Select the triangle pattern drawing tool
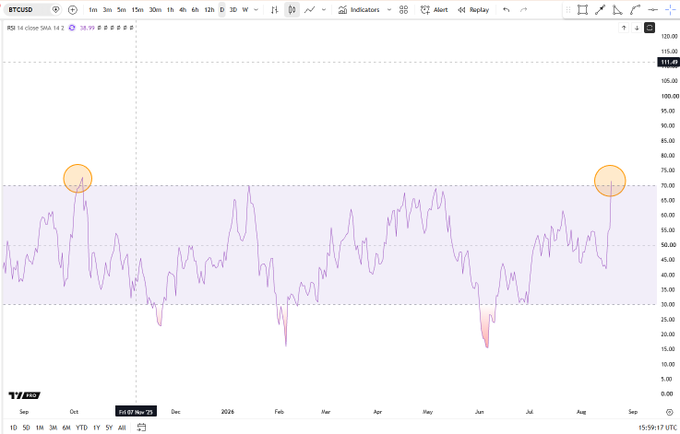 coord(618,10)
